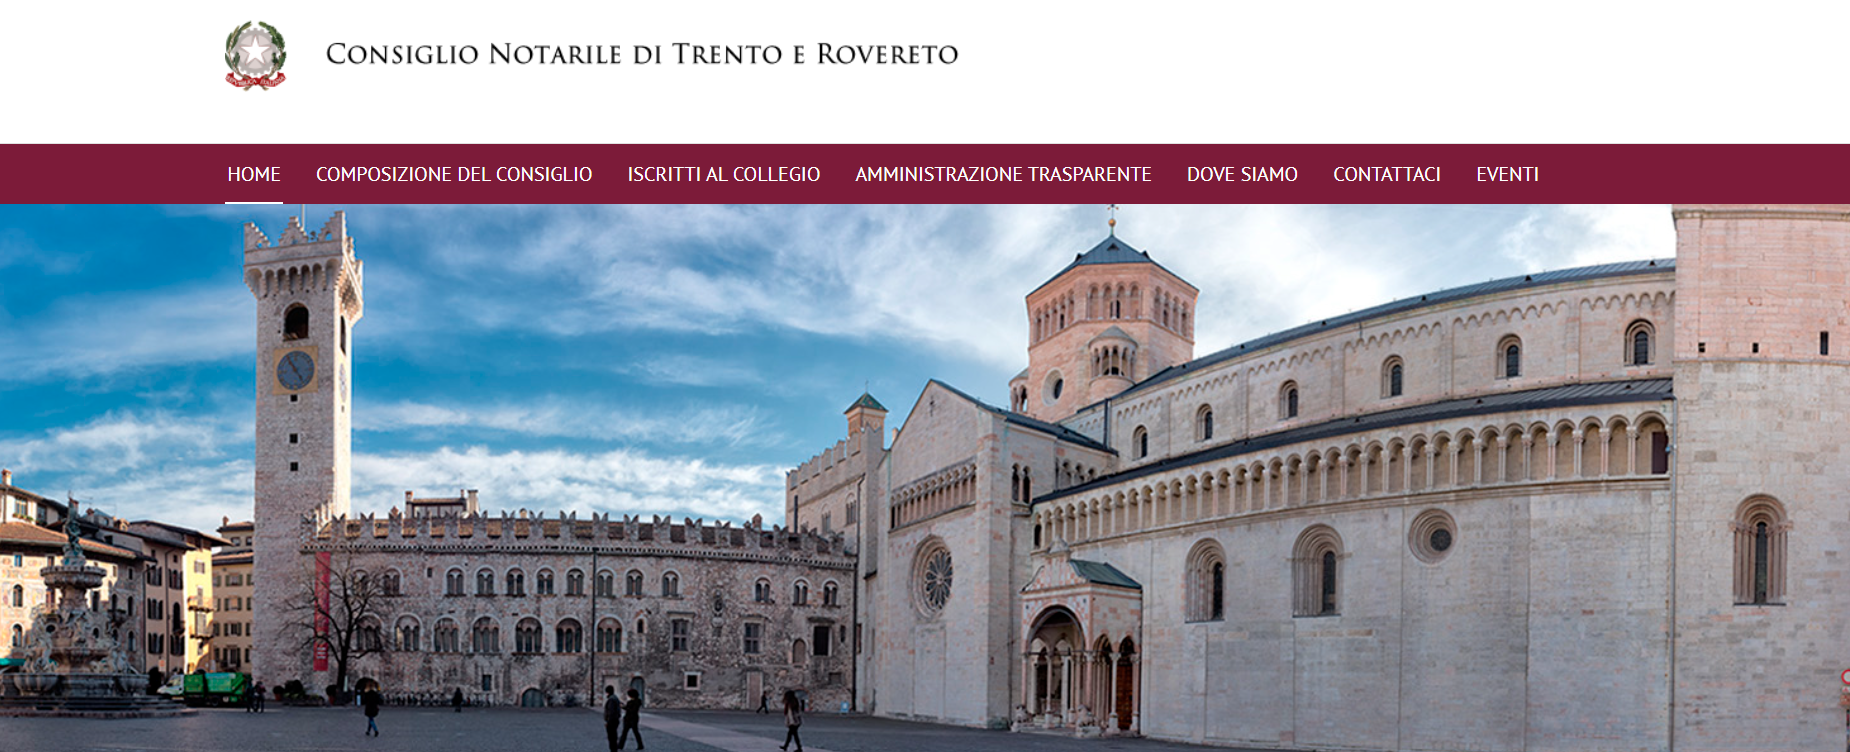
Task: Navigate to Dove Siamo
Action: tap(1242, 174)
